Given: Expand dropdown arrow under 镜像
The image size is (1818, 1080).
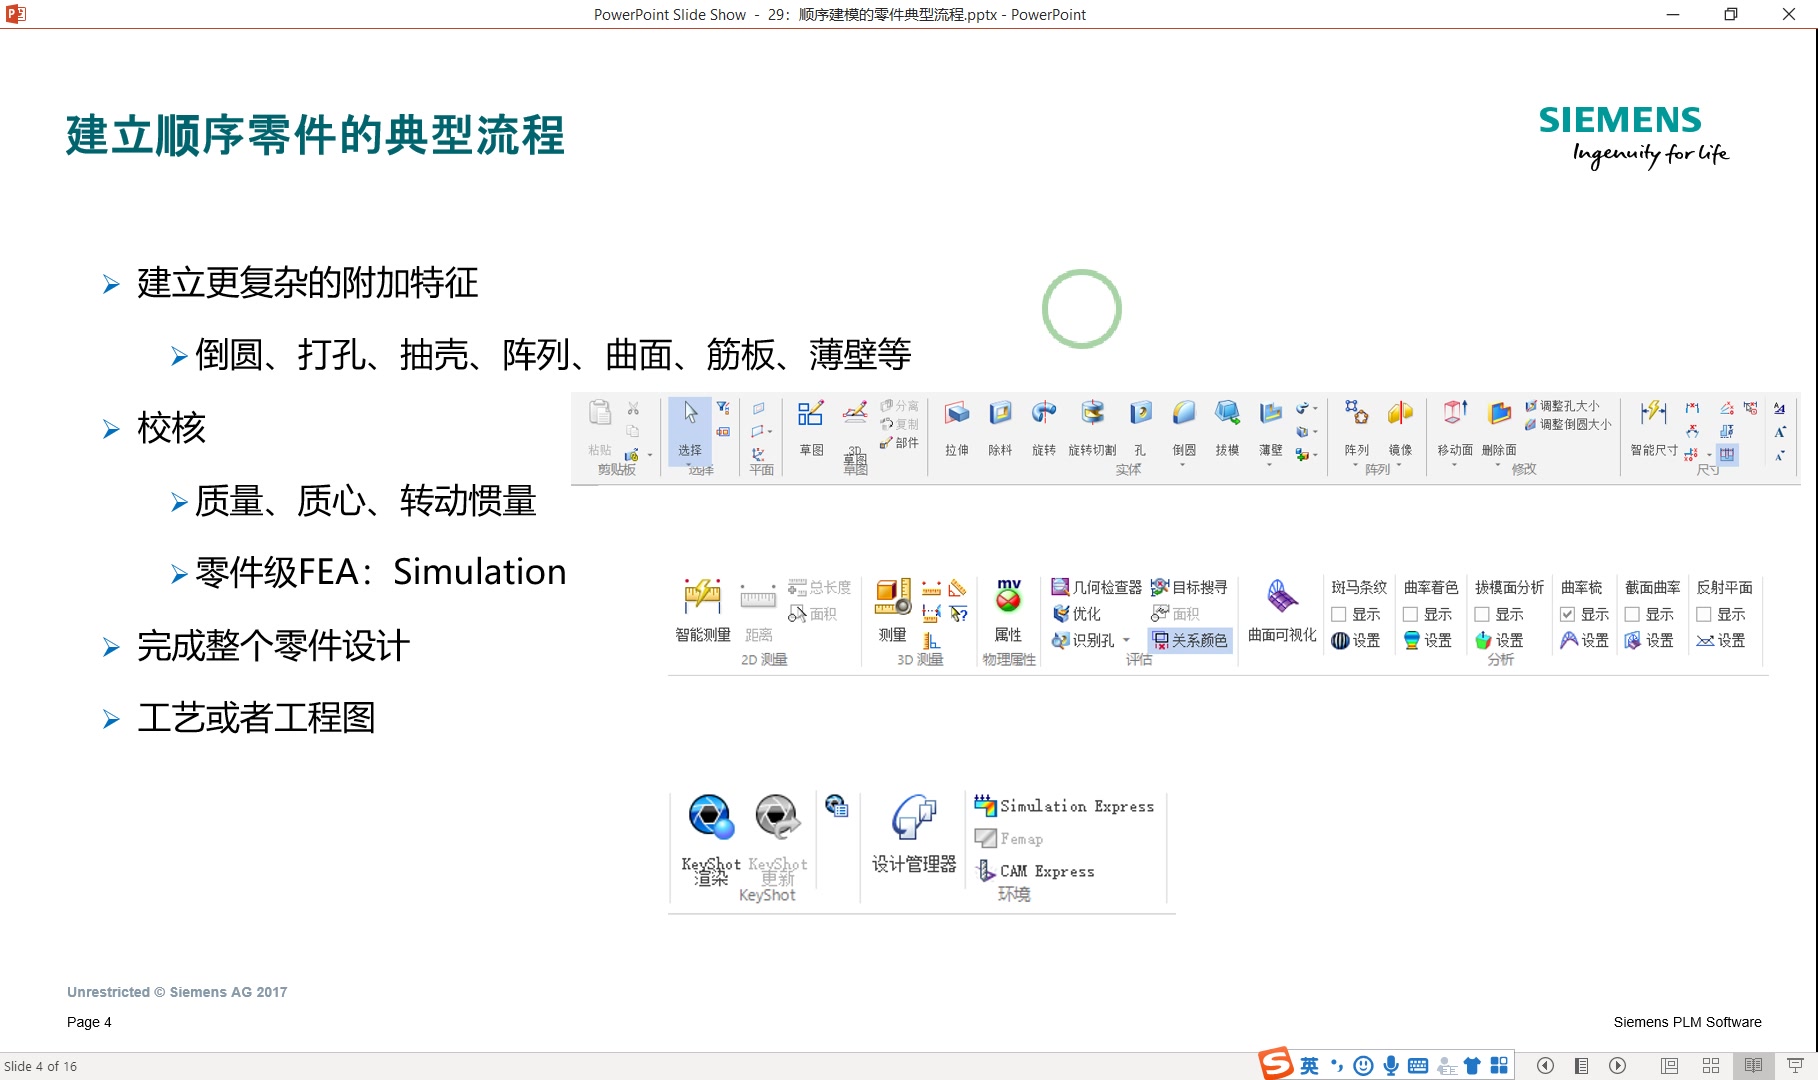Looking at the screenshot, I should click(x=1398, y=465).
